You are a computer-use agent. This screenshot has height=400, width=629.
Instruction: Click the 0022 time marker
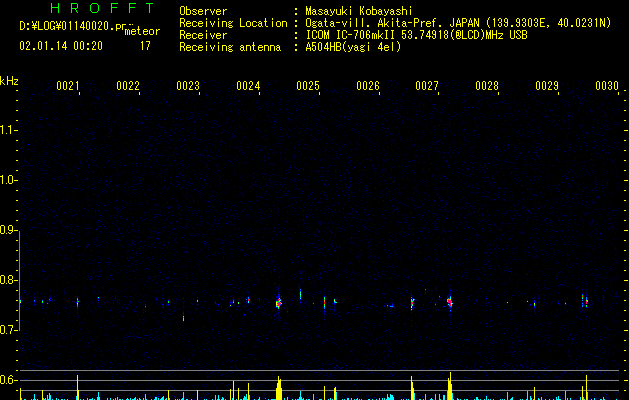tap(128, 86)
